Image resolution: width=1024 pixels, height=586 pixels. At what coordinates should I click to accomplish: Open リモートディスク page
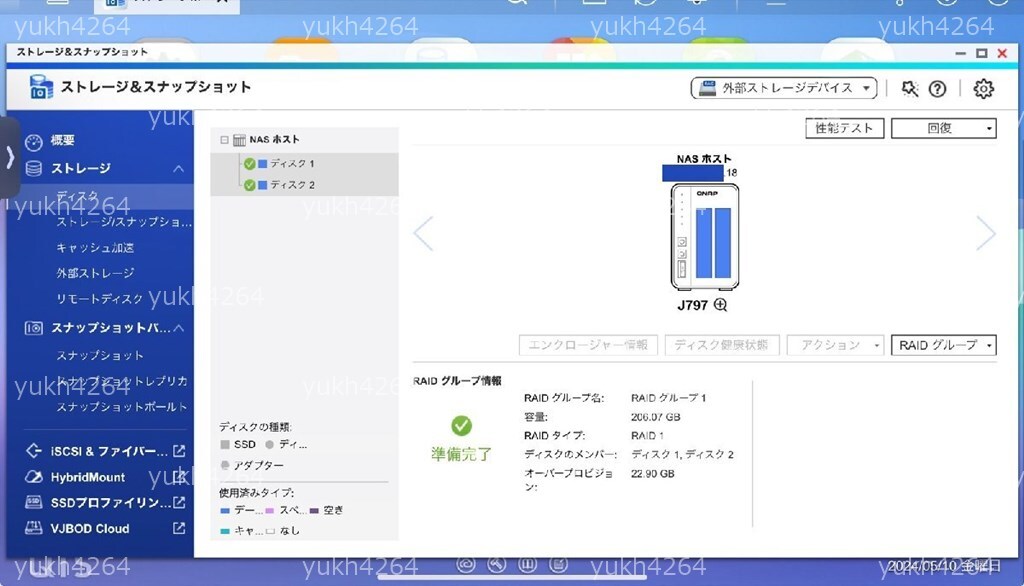click(99, 299)
